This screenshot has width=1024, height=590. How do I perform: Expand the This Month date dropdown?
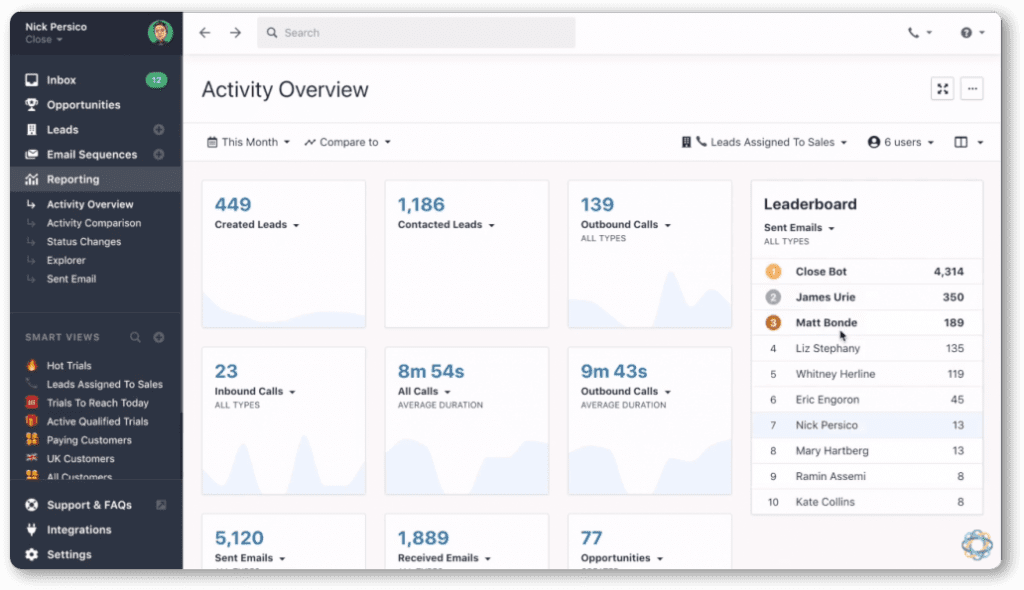(248, 143)
